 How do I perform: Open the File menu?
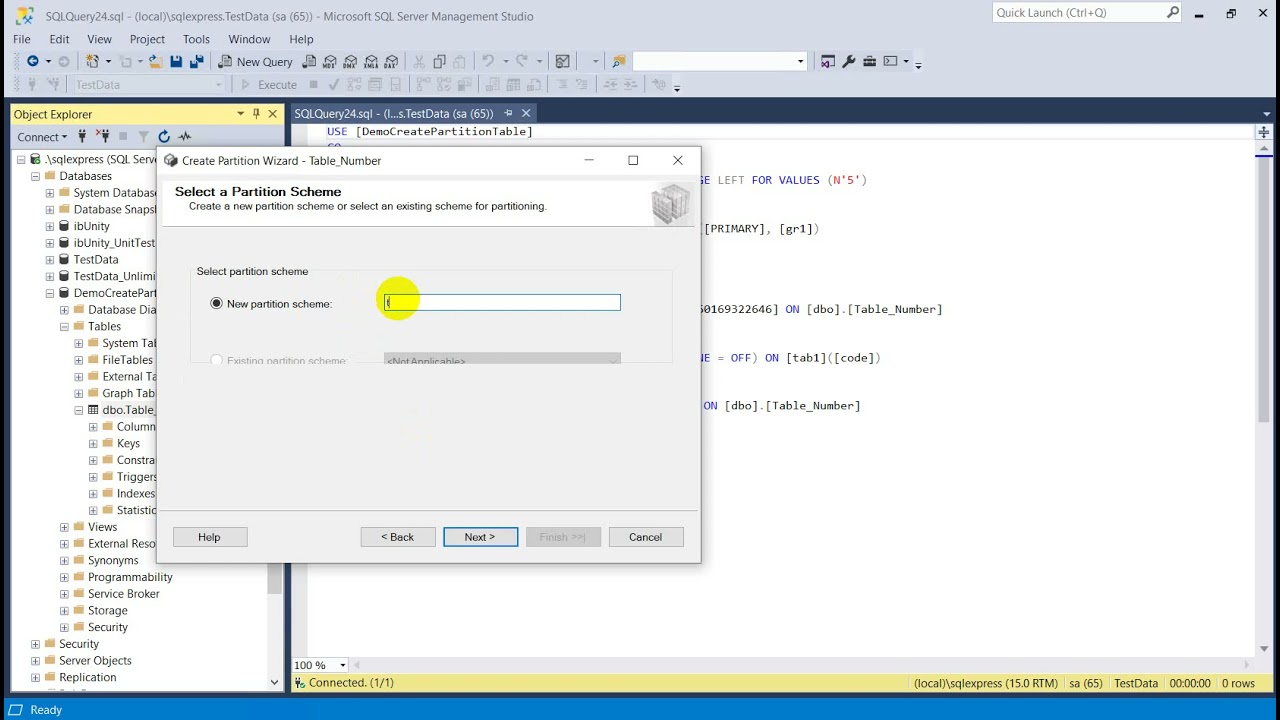(22, 39)
